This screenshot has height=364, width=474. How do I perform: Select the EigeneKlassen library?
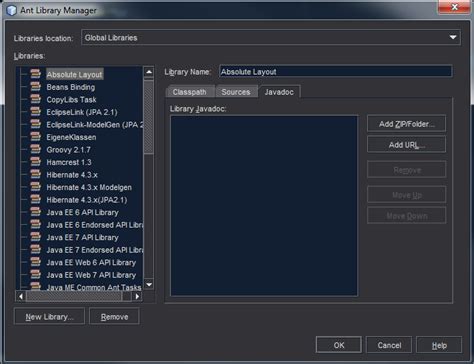(x=71, y=137)
